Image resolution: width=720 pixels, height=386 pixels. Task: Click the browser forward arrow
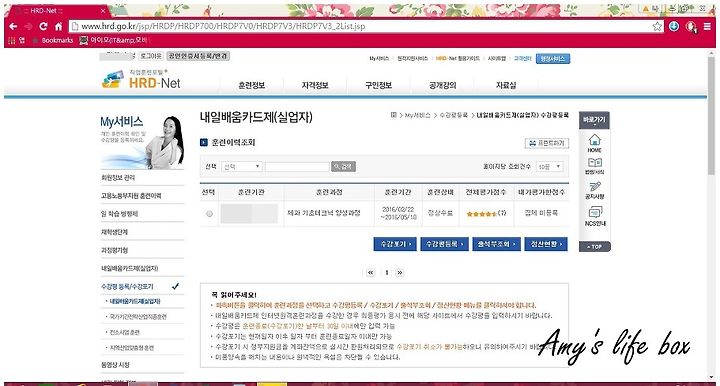28,27
